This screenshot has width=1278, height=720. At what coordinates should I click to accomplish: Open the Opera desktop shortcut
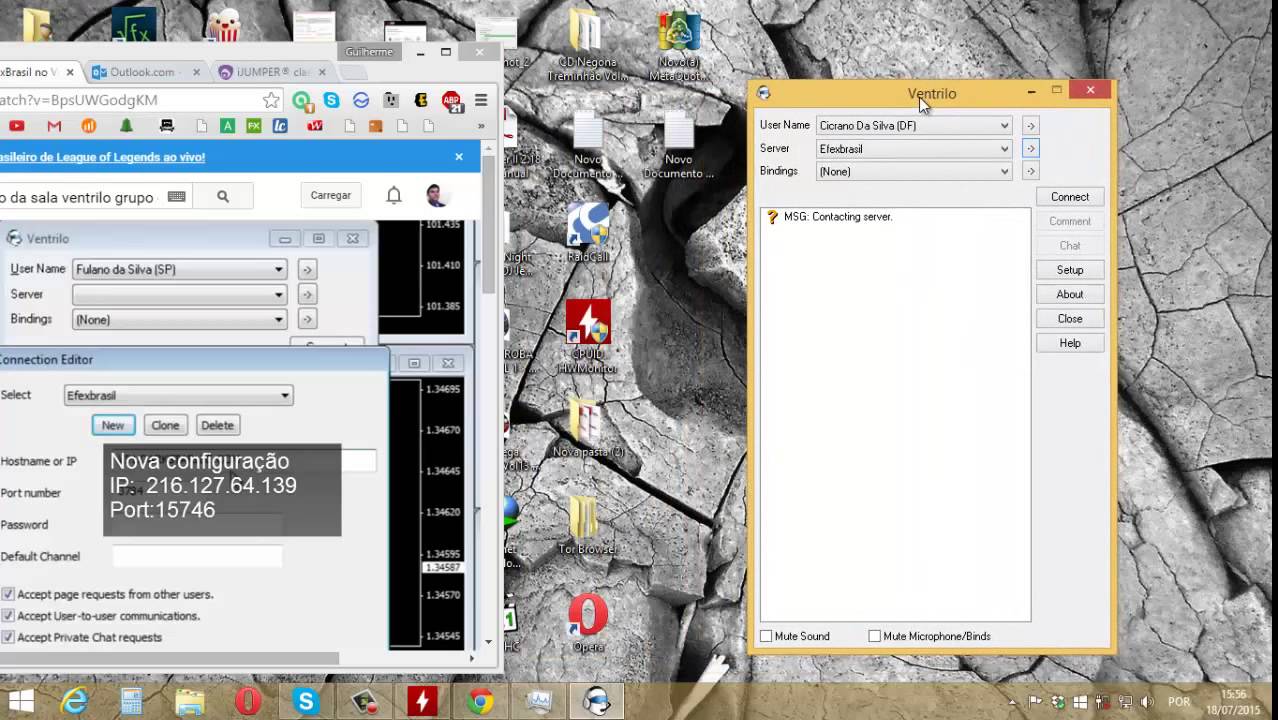[588, 623]
